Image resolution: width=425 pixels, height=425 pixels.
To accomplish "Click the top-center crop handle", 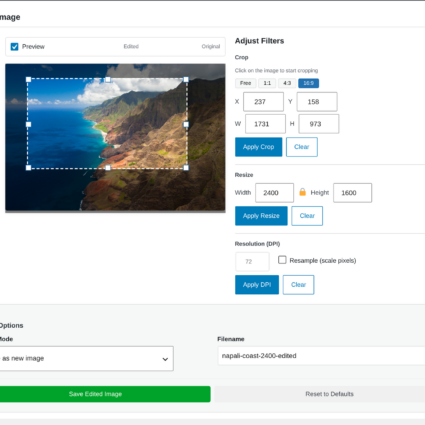I will [108, 79].
